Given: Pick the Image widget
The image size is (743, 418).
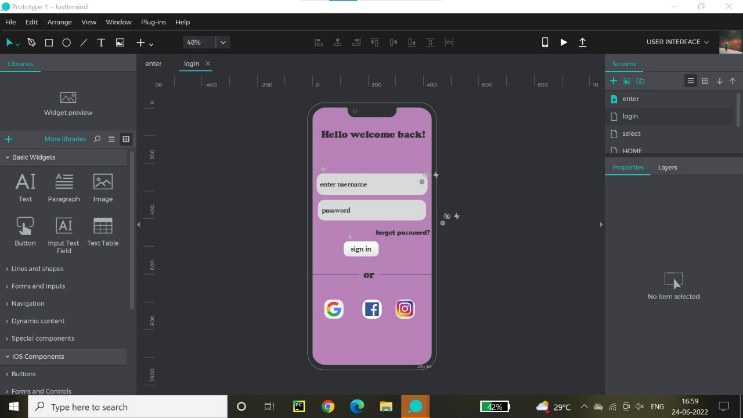Looking at the screenshot, I should pyautogui.click(x=103, y=188).
